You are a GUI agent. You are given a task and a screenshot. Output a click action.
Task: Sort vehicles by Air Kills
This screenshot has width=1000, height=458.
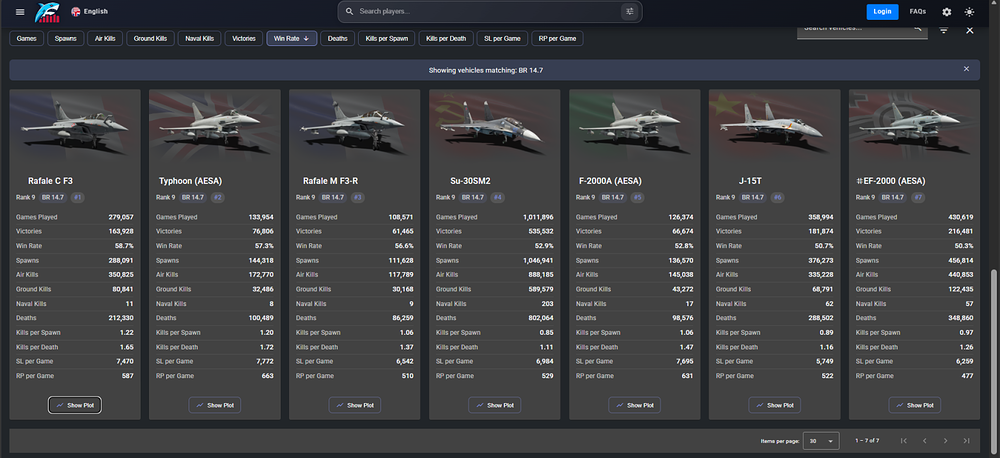point(105,38)
